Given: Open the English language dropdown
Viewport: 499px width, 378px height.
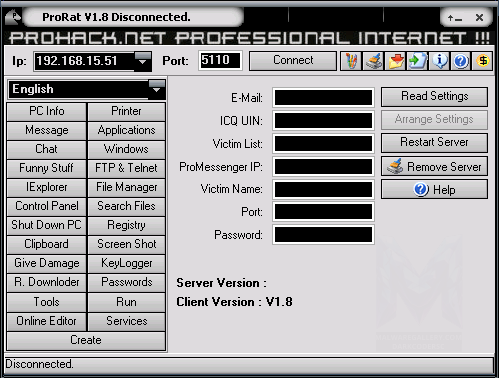Looking at the screenshot, I should (157, 89).
